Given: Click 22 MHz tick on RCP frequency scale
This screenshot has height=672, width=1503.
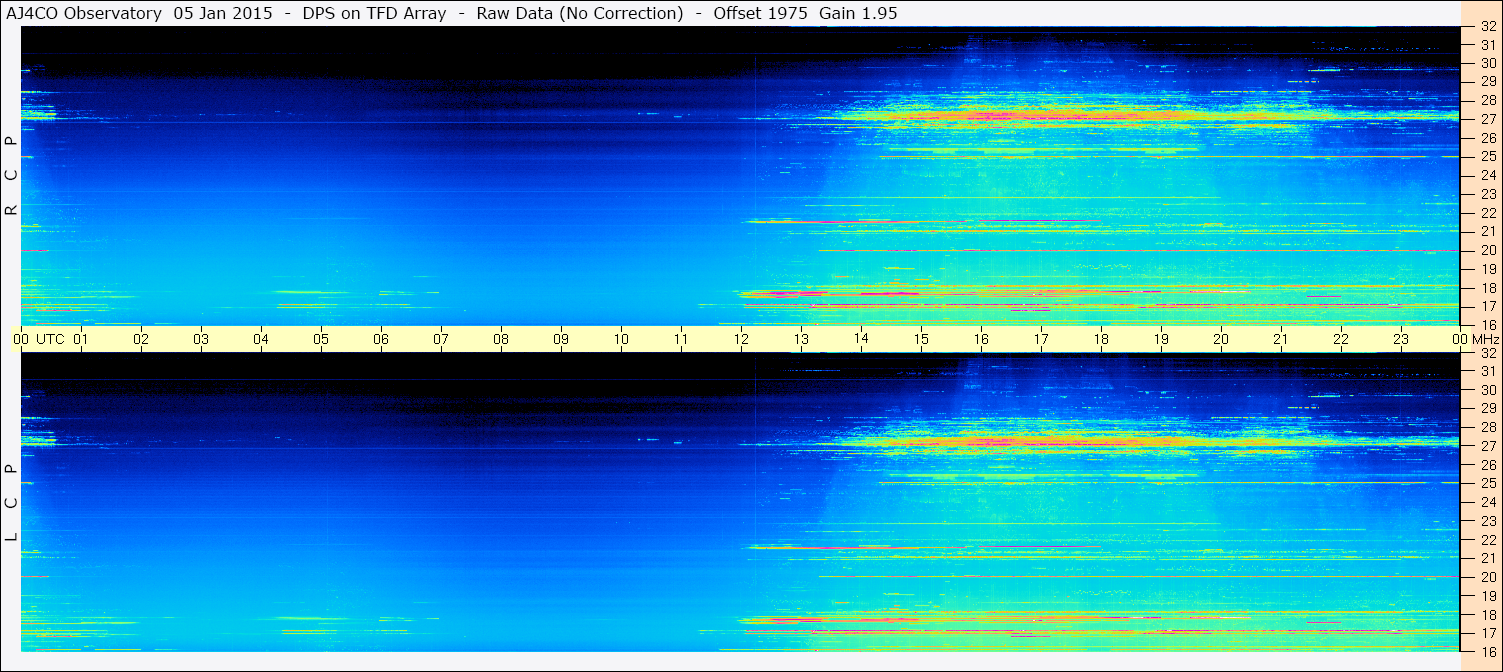Looking at the screenshot, I should 1487,213.
